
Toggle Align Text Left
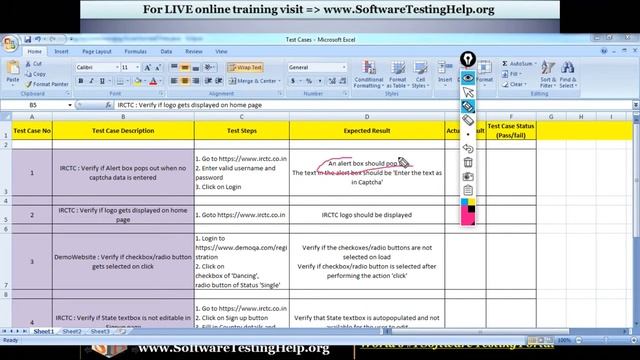point(174,81)
